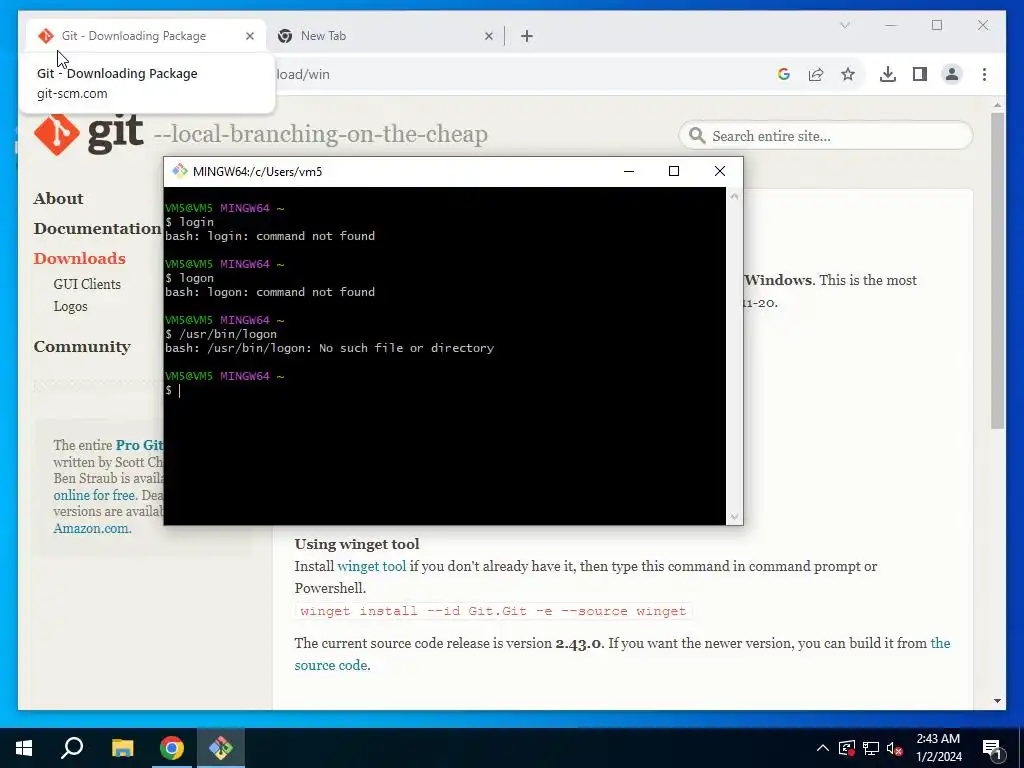
Task: Click the security warning tray icon
Action: click(846, 748)
